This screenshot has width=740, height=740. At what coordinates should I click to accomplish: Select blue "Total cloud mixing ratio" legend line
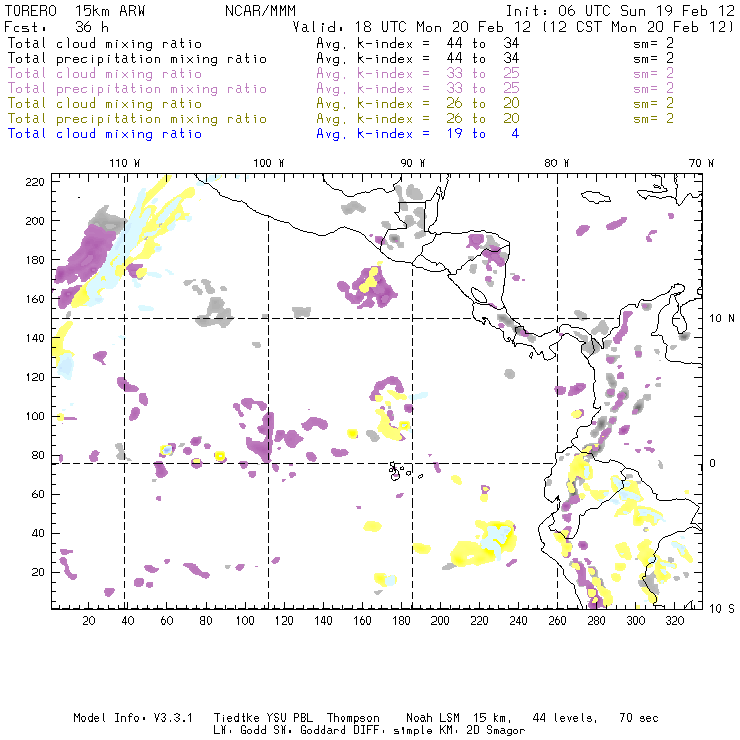tap(105, 134)
